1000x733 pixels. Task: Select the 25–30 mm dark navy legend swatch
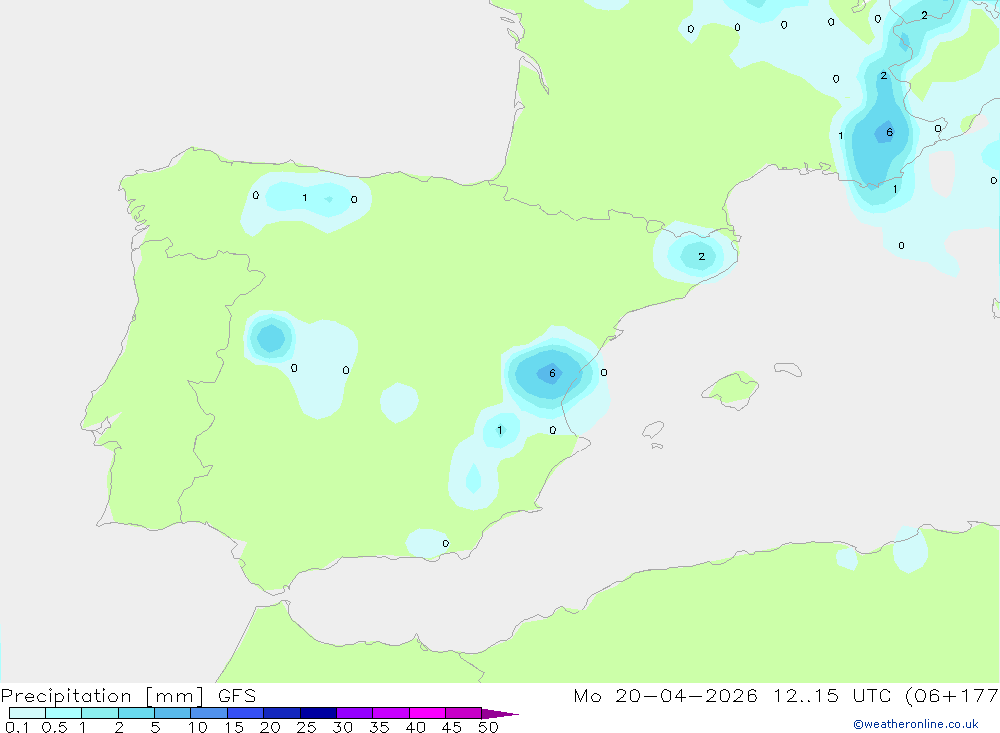pyautogui.click(x=318, y=713)
